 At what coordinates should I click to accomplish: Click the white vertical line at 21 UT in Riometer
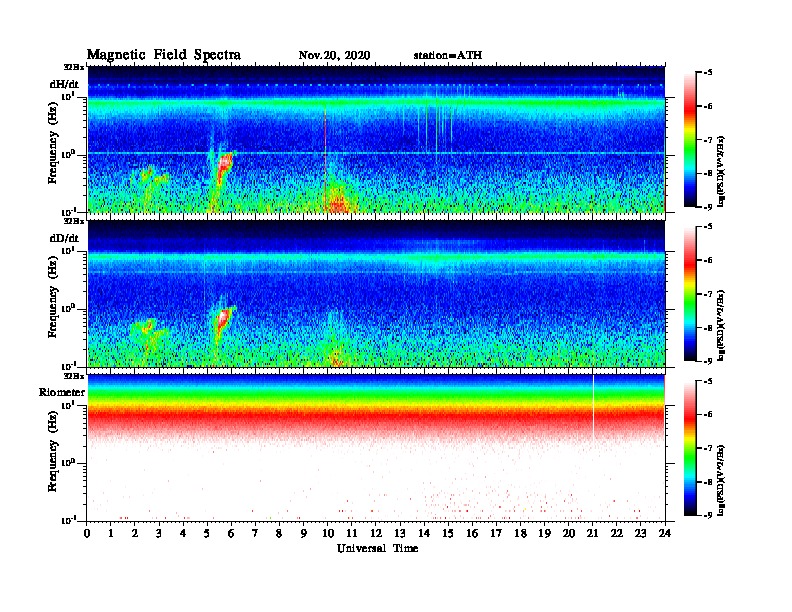pyautogui.click(x=593, y=406)
